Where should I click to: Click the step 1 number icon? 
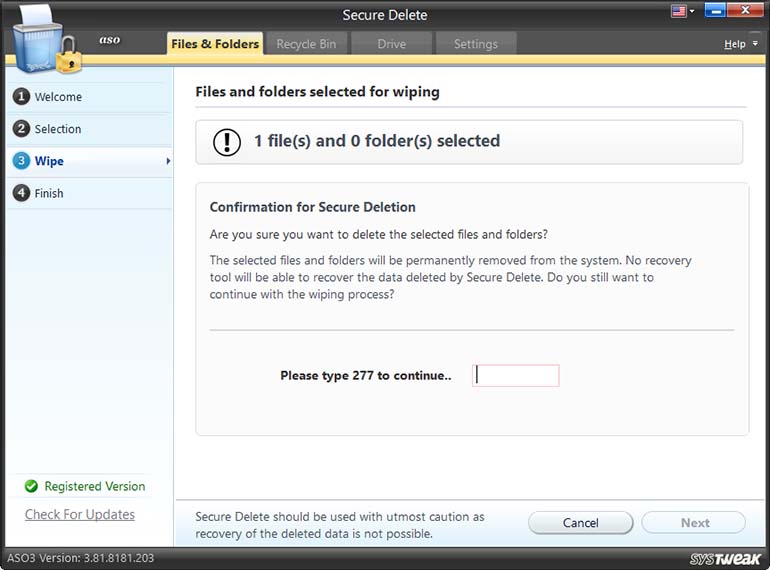(x=21, y=96)
